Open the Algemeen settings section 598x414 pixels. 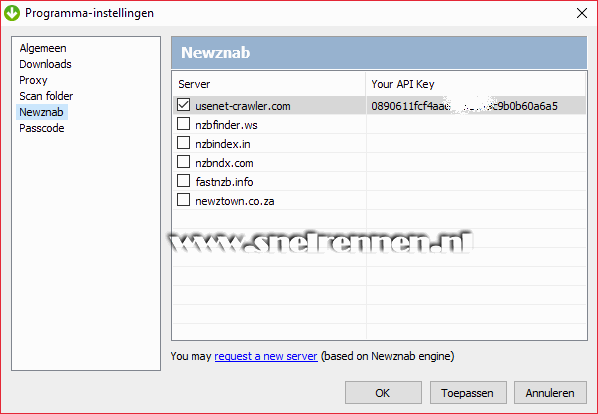(x=43, y=48)
